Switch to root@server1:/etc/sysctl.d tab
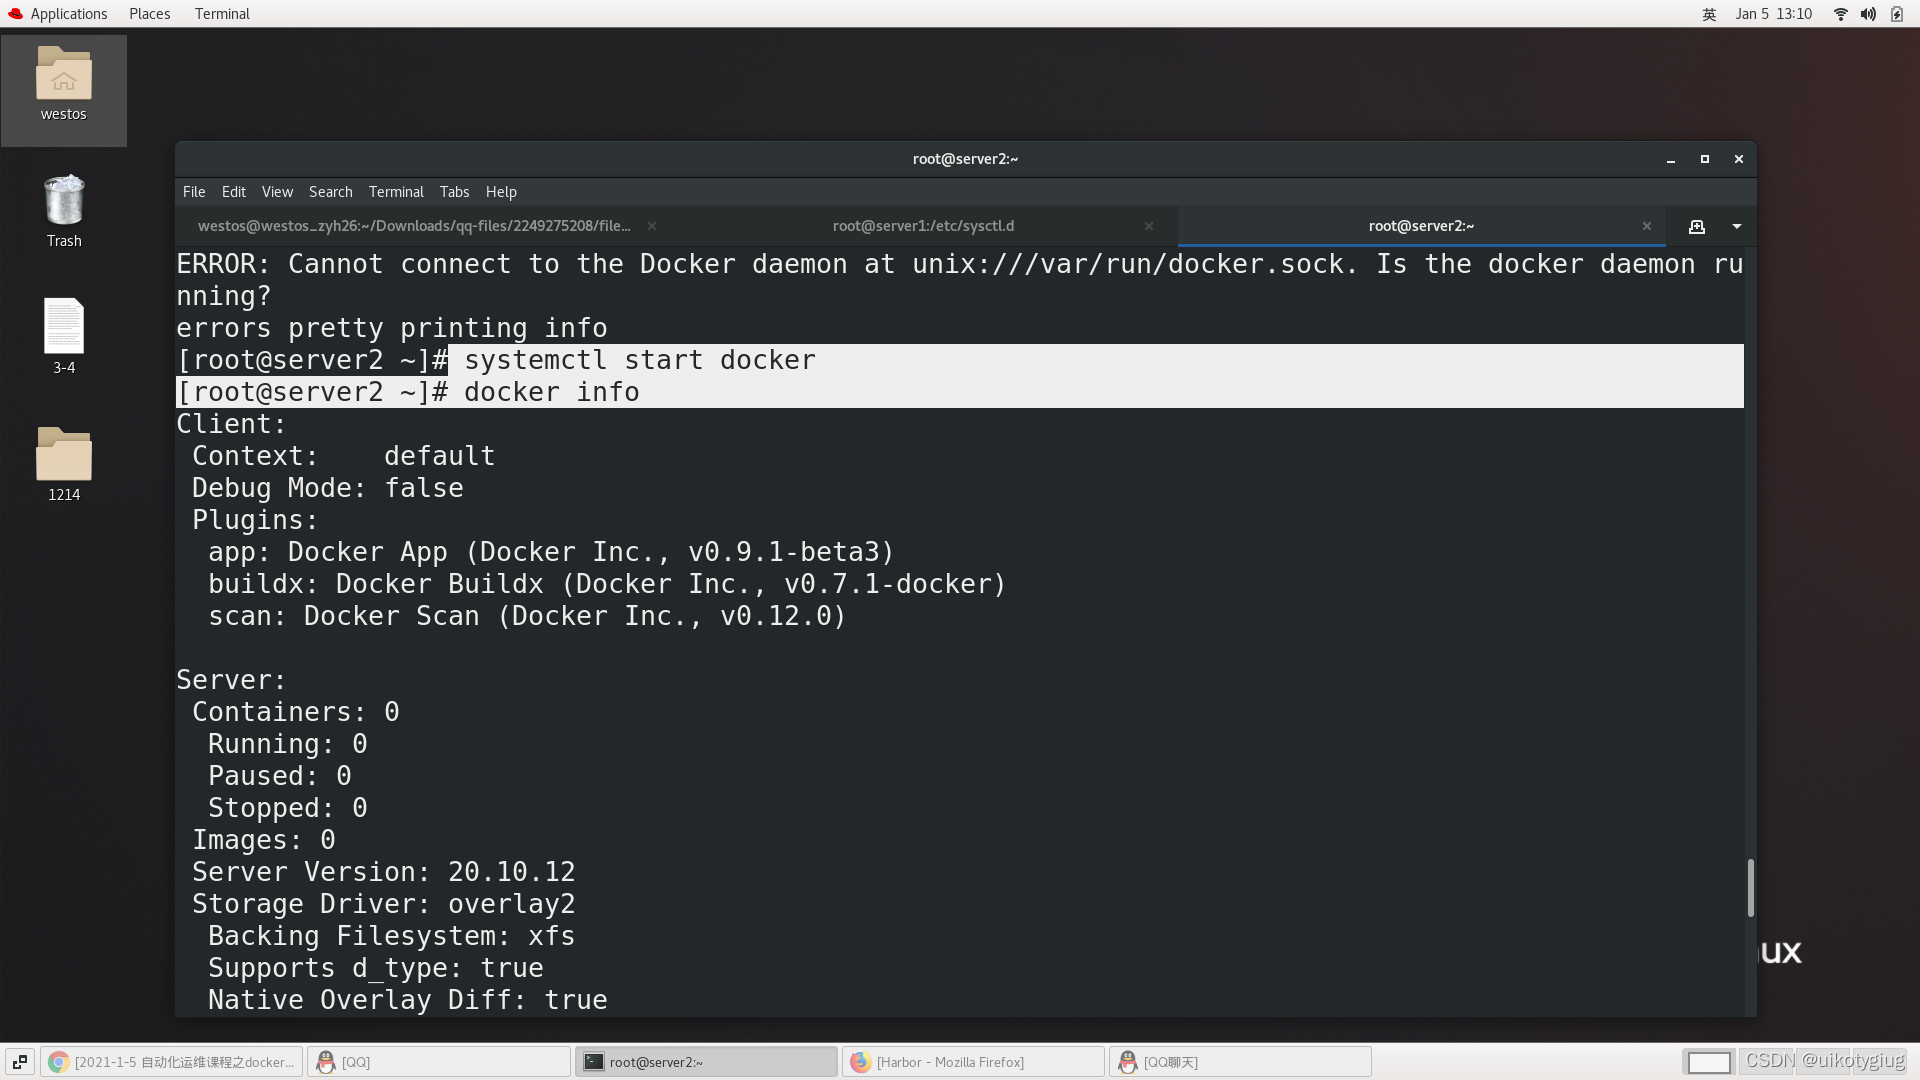 pyautogui.click(x=923, y=226)
